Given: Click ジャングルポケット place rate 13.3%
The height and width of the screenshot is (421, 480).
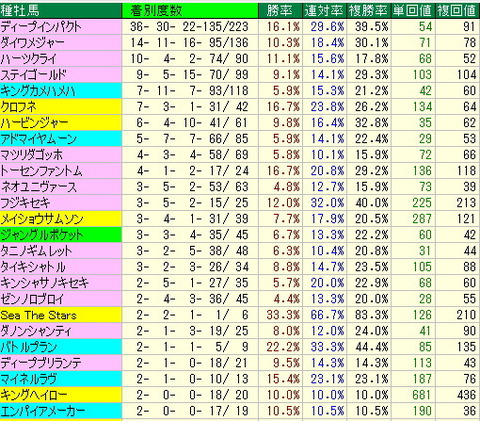Looking at the screenshot, I should coord(327,235).
